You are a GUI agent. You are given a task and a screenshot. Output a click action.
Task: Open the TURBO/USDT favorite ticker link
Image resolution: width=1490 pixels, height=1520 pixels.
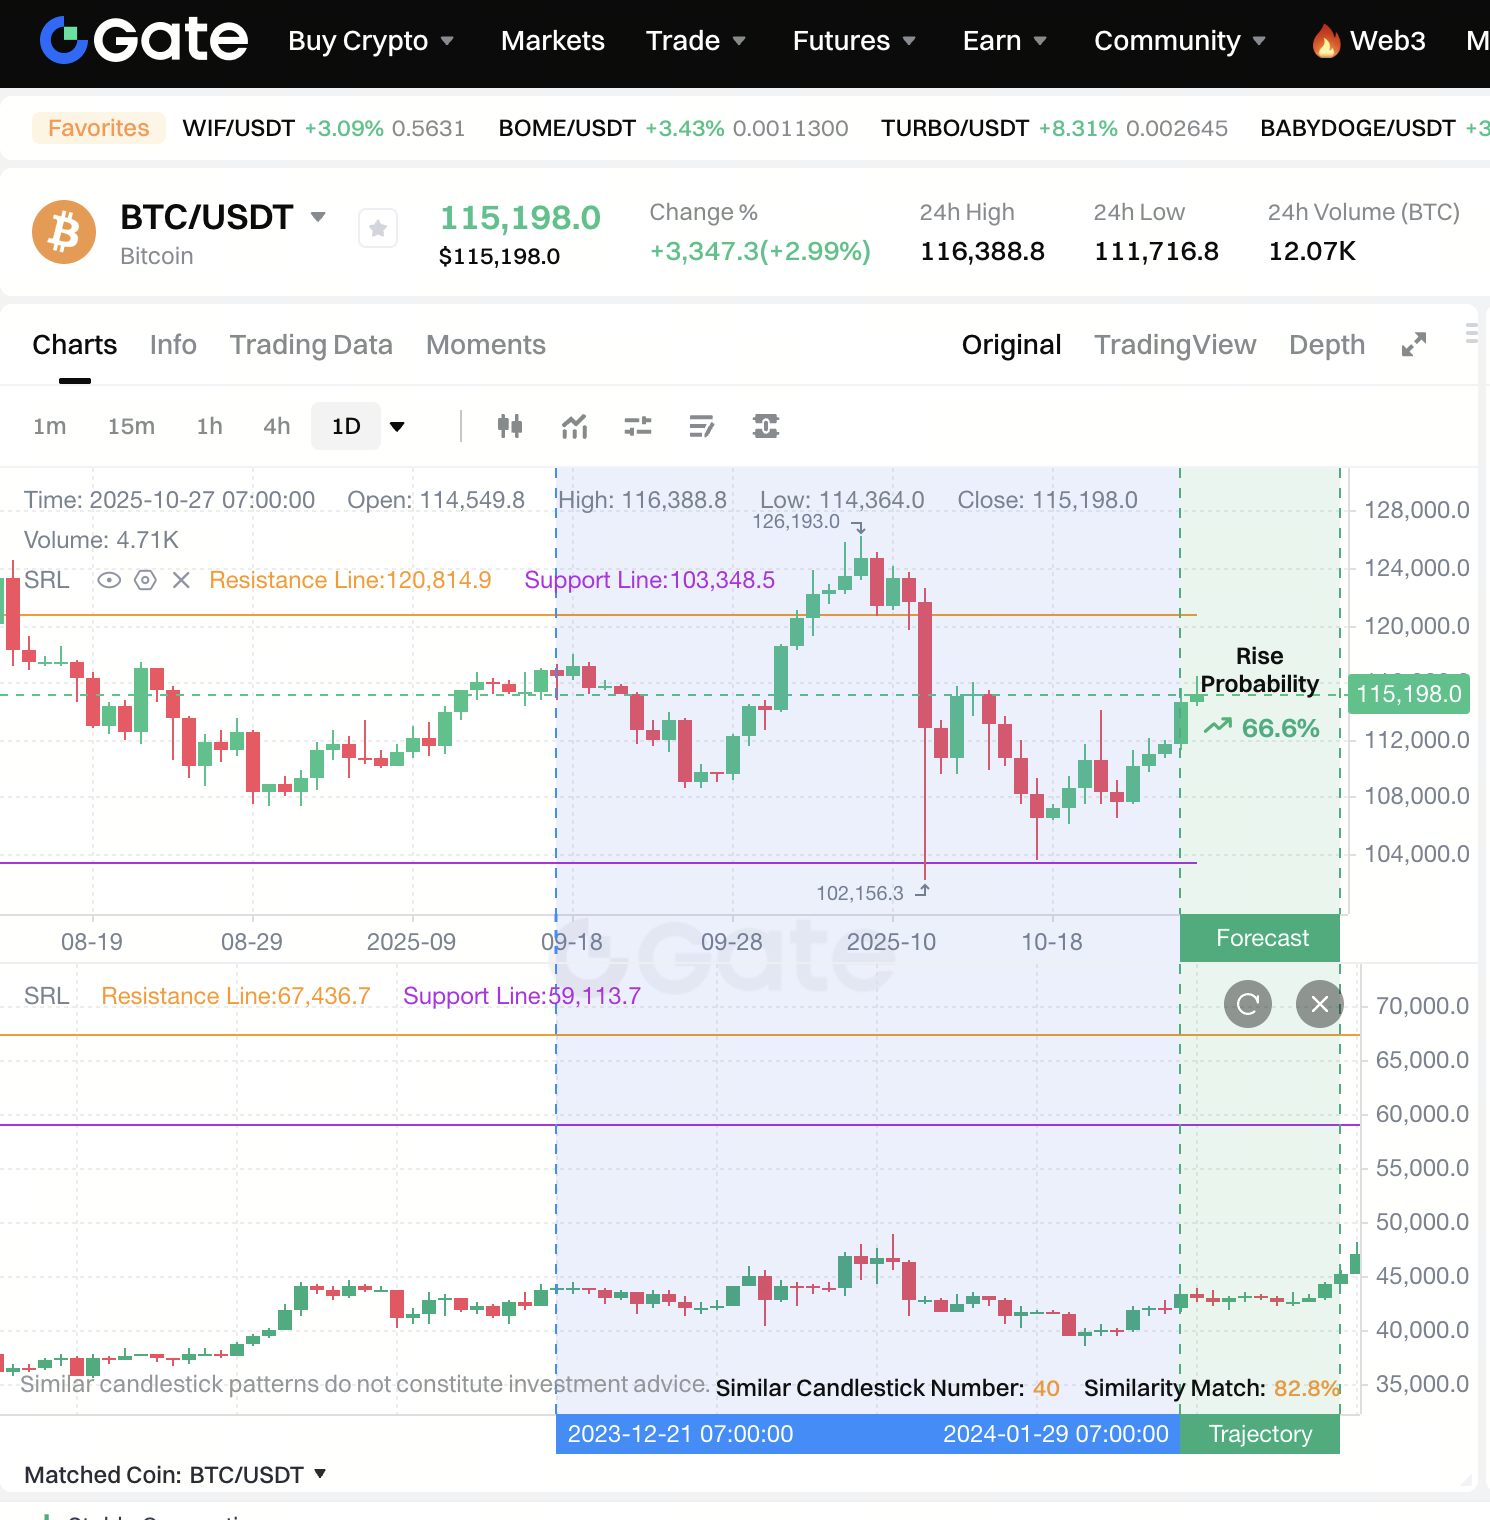954,128
